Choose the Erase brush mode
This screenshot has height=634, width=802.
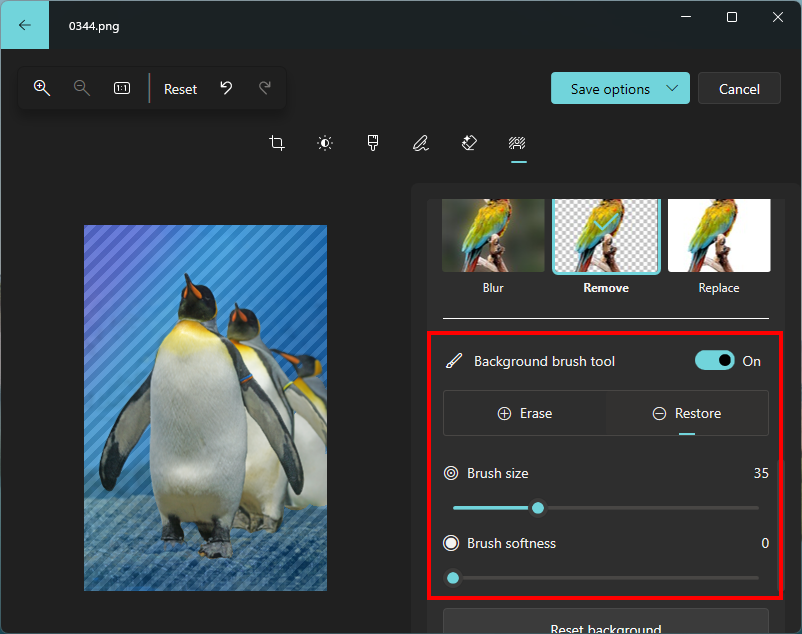[x=524, y=413]
